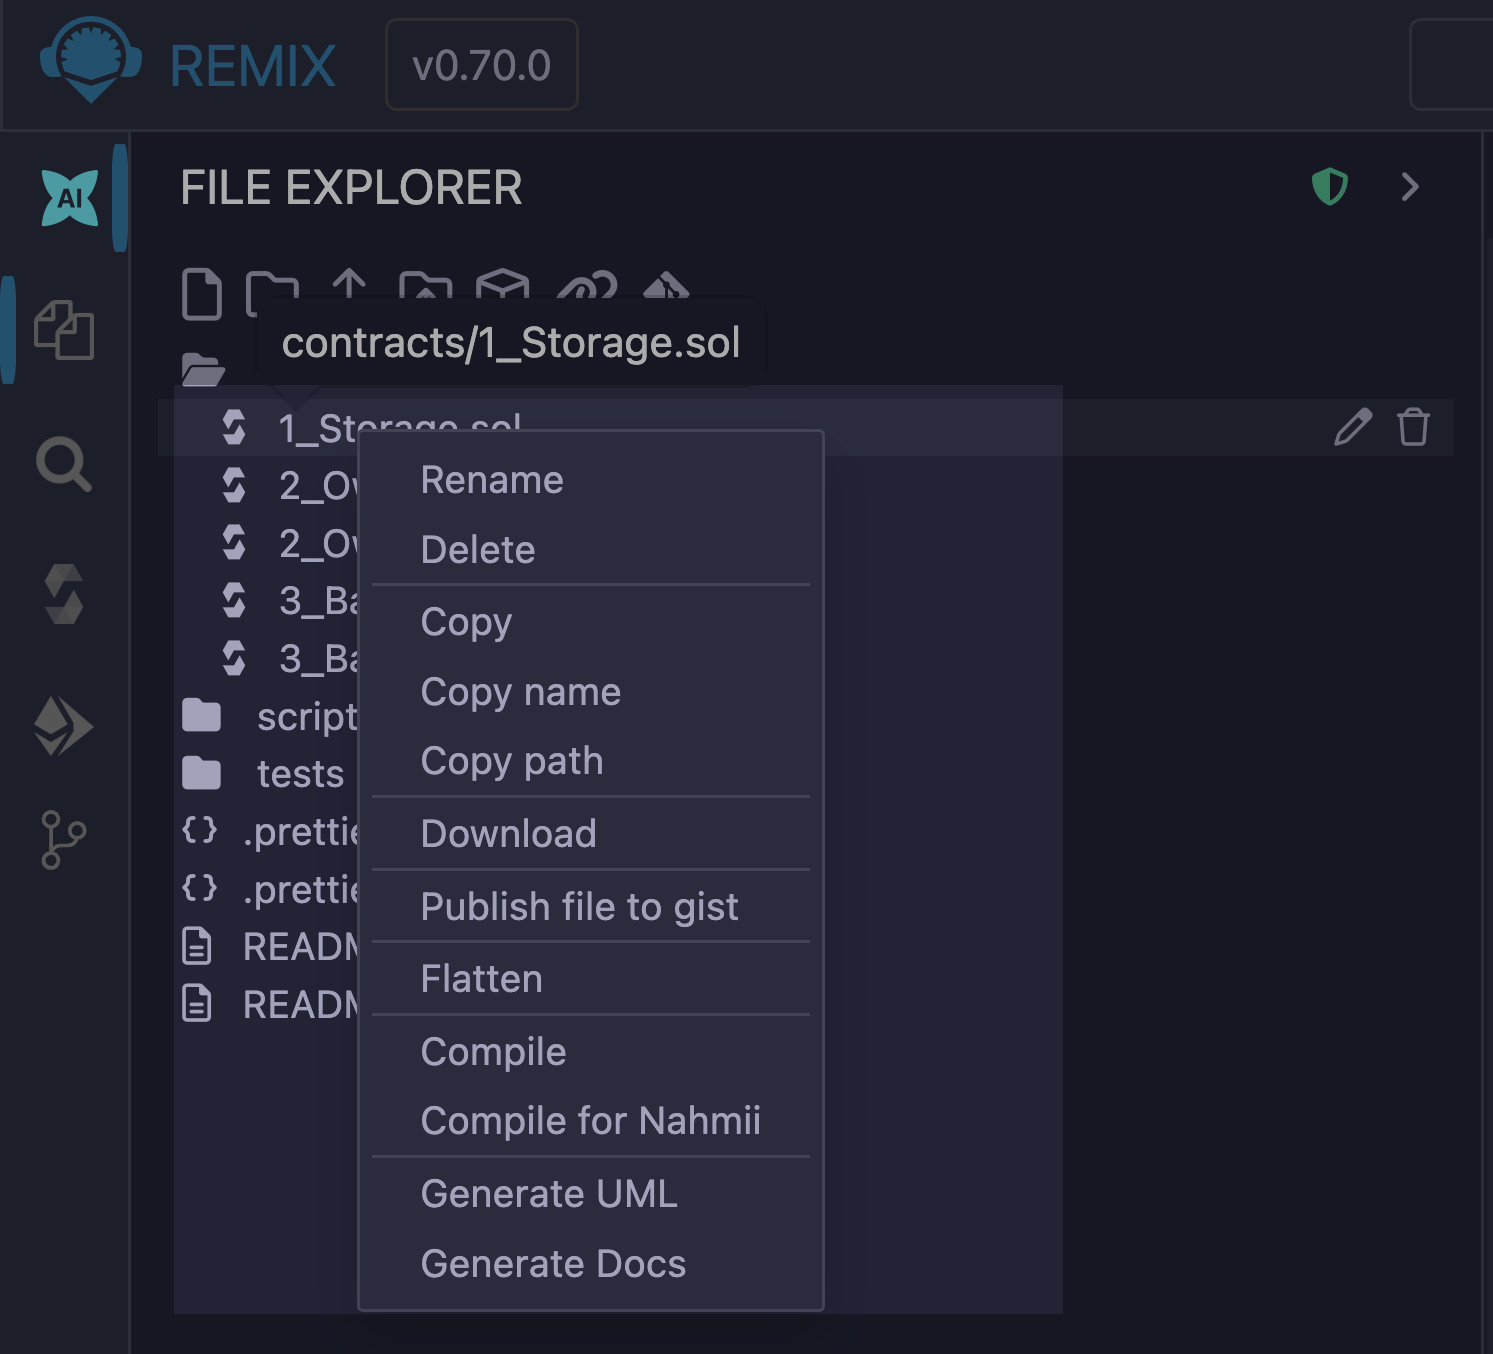The image size is (1493, 1354).
Task: Select the 1_Storage.sol file row
Action: click(x=805, y=427)
